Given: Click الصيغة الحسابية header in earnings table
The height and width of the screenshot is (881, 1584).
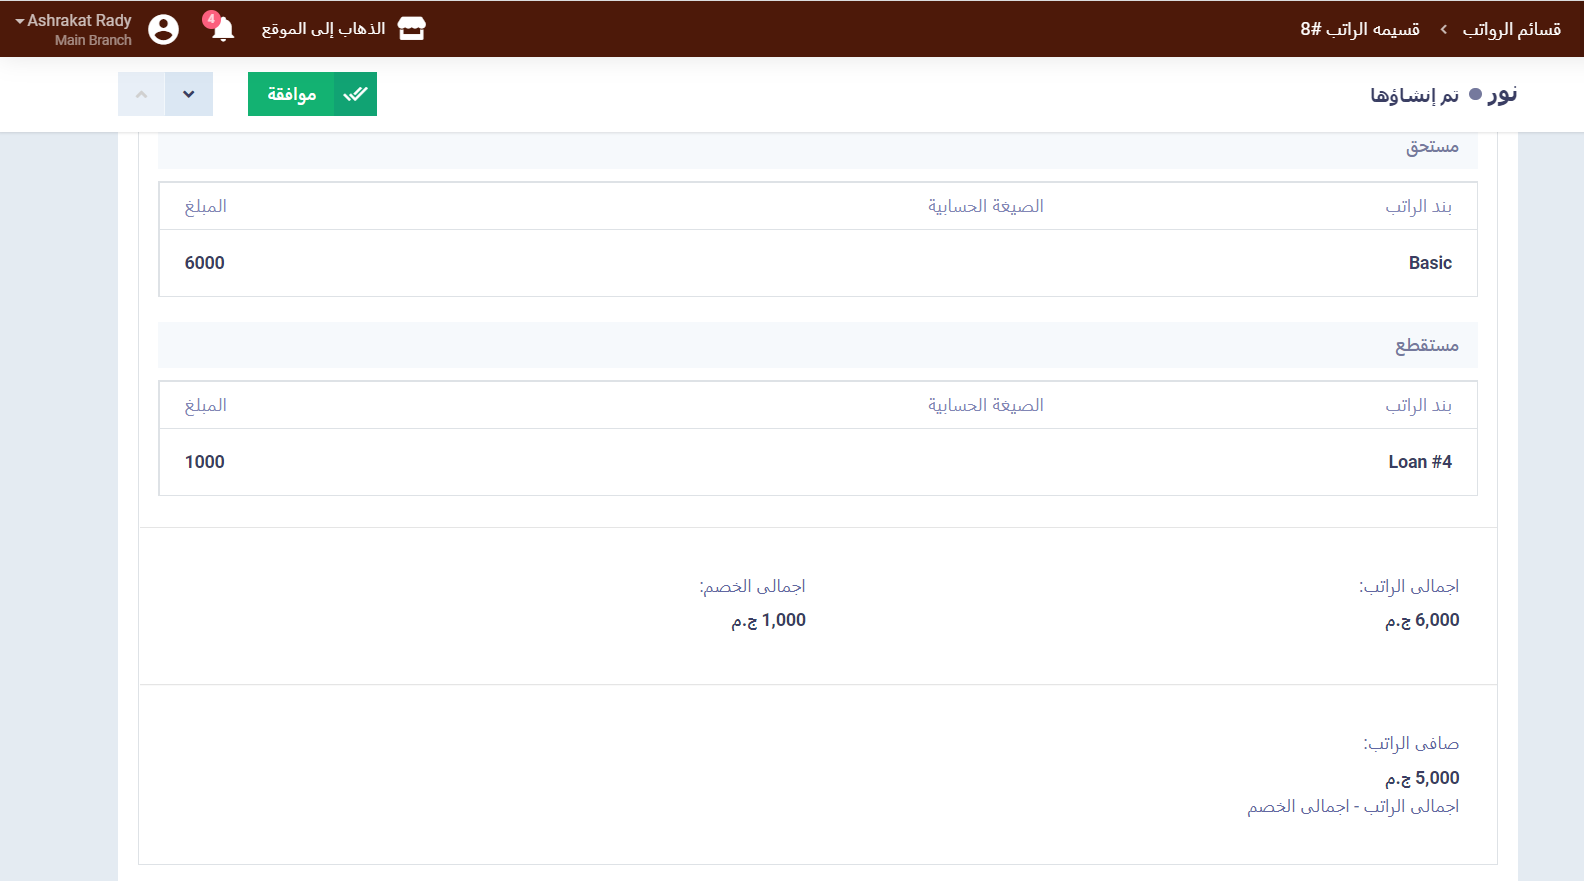Looking at the screenshot, I should [985, 206].
